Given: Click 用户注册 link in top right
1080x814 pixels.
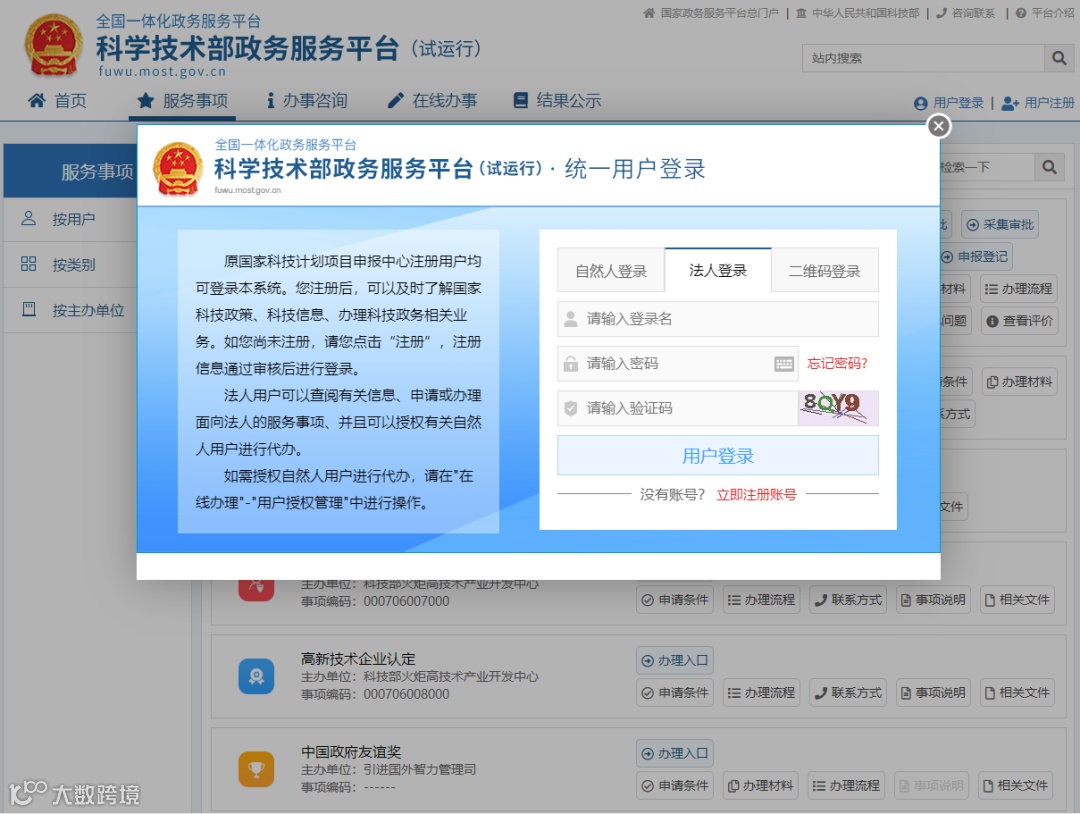Looking at the screenshot, I should (x=1037, y=103).
